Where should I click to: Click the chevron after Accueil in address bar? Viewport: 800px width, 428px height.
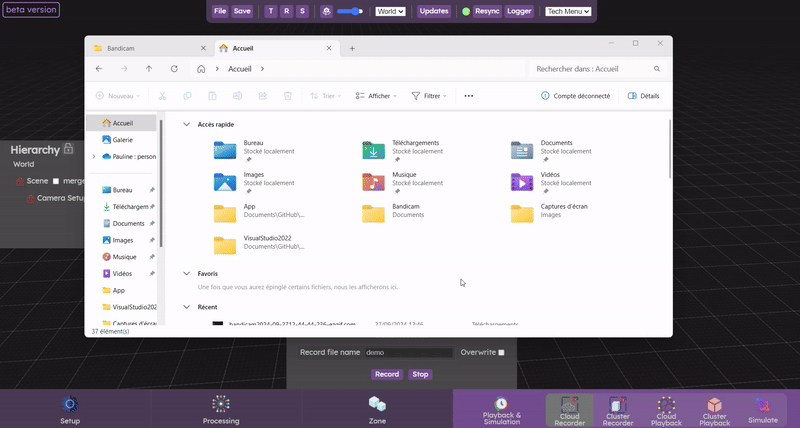click(x=262, y=69)
